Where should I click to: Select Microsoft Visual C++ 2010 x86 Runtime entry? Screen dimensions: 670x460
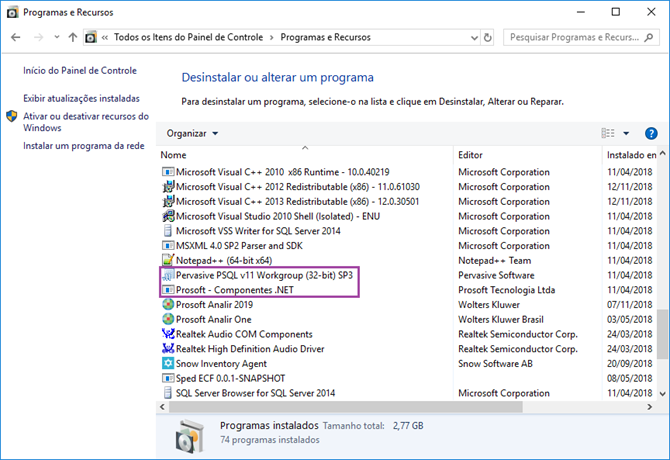[x=282, y=172]
